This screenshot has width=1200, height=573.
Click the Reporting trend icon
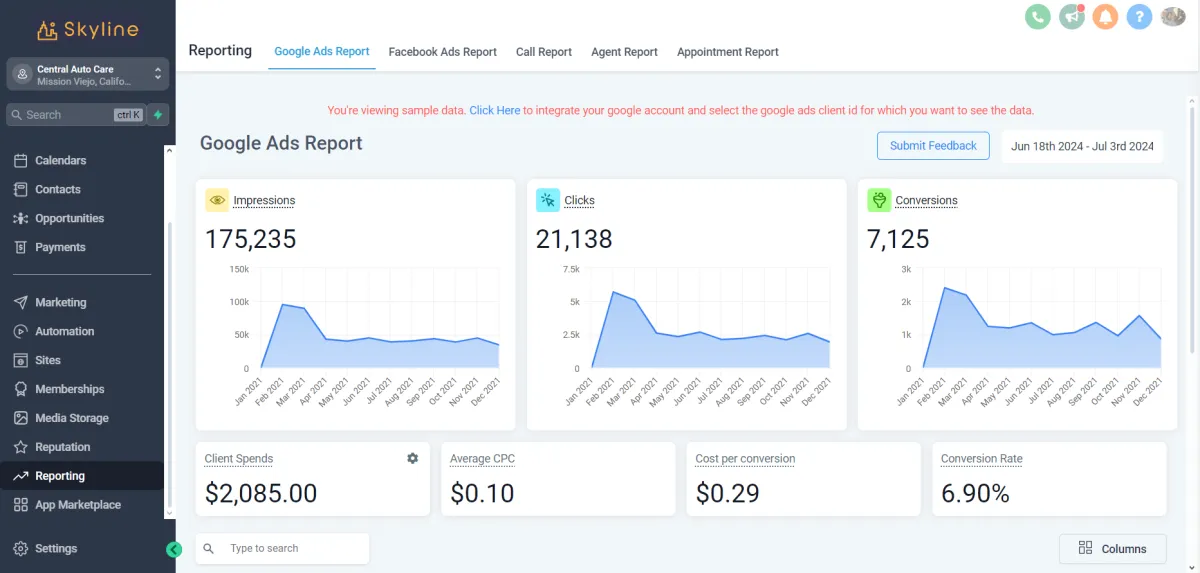(20, 476)
